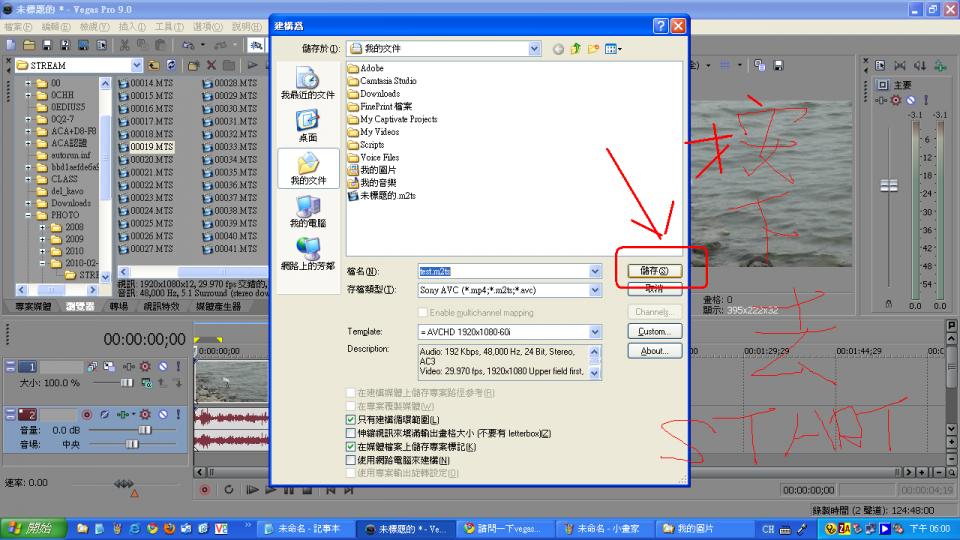960x540 pixels.
Task: Open the File menu in Vegas
Action: [x=18, y=27]
